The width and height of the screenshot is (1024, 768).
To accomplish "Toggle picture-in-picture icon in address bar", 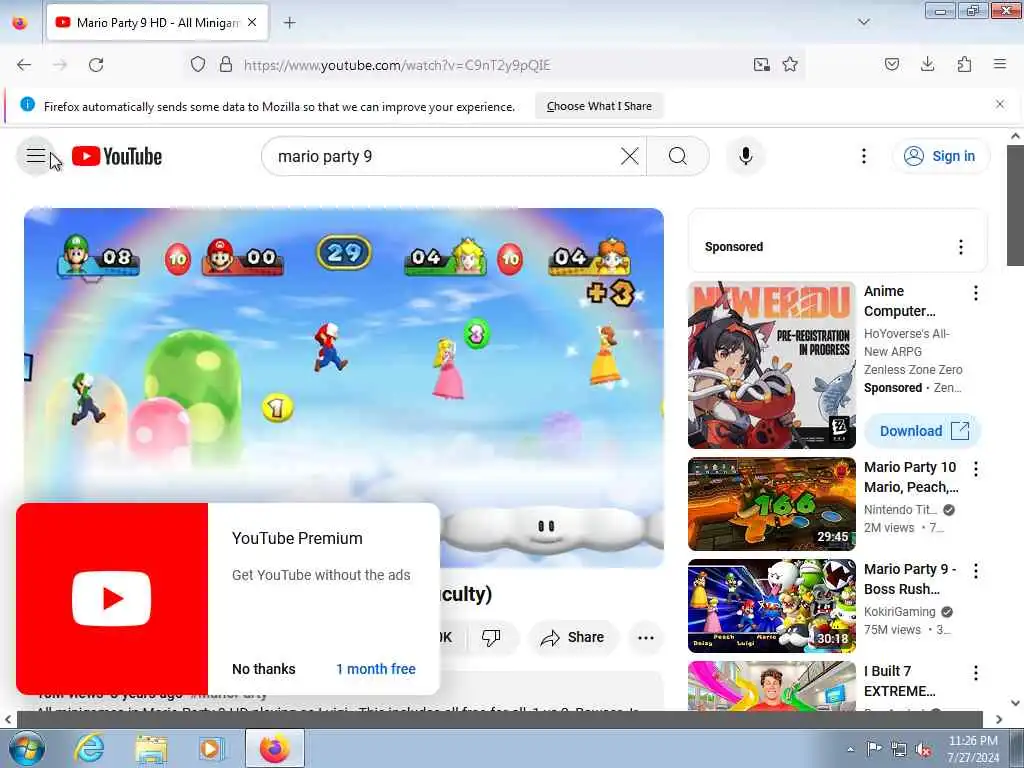I will 761,65.
